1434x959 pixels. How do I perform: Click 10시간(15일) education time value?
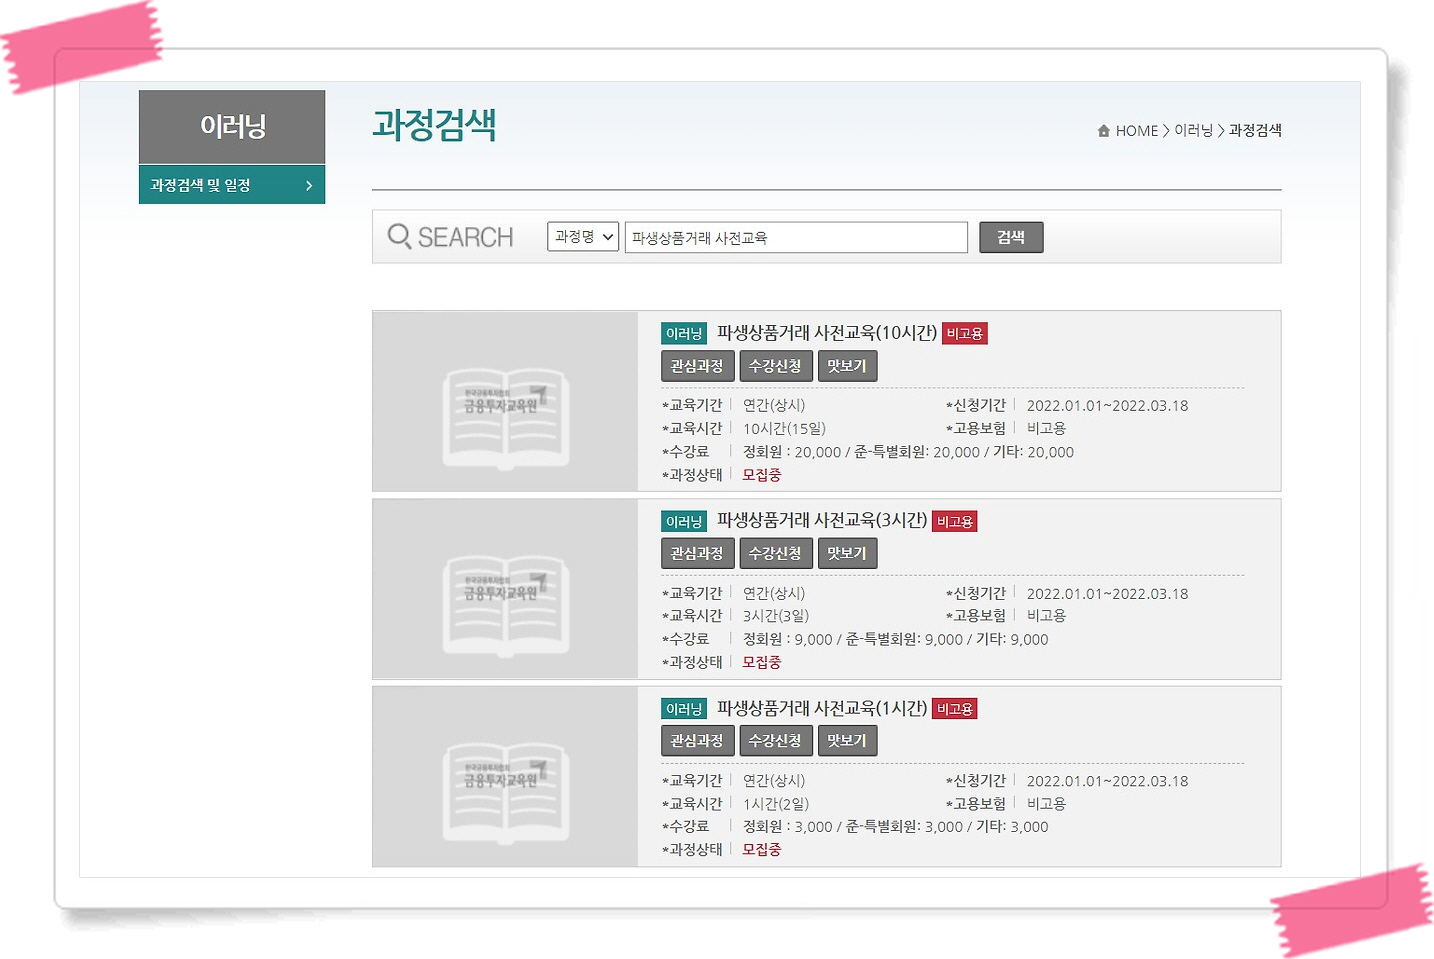click(x=784, y=429)
